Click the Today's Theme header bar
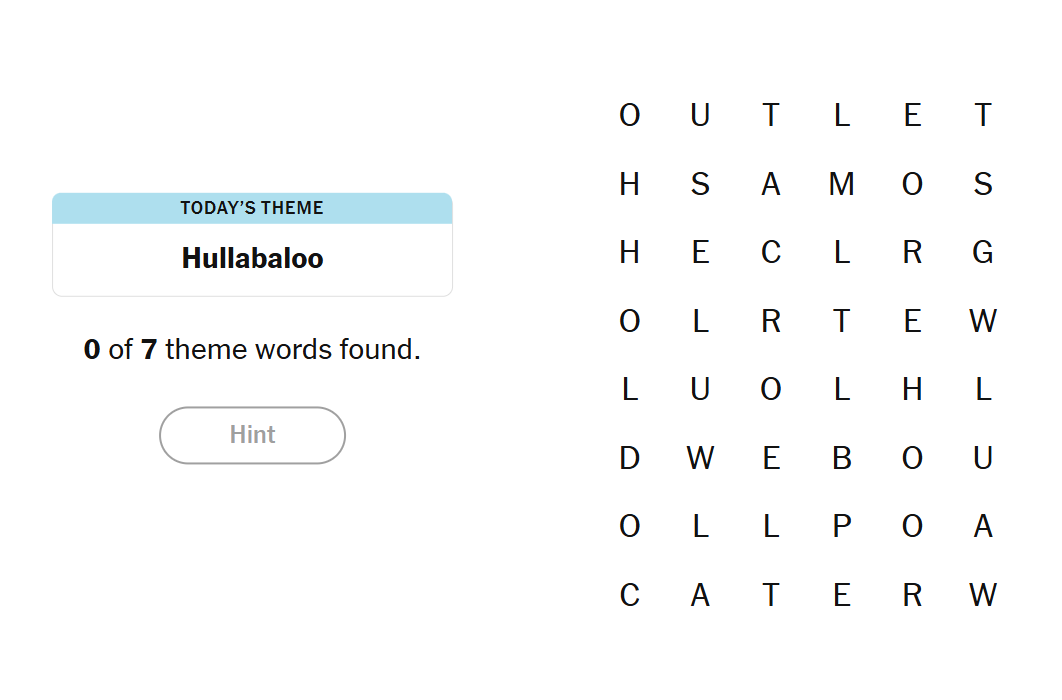Viewport: 1062px width, 700px height. coord(252,208)
